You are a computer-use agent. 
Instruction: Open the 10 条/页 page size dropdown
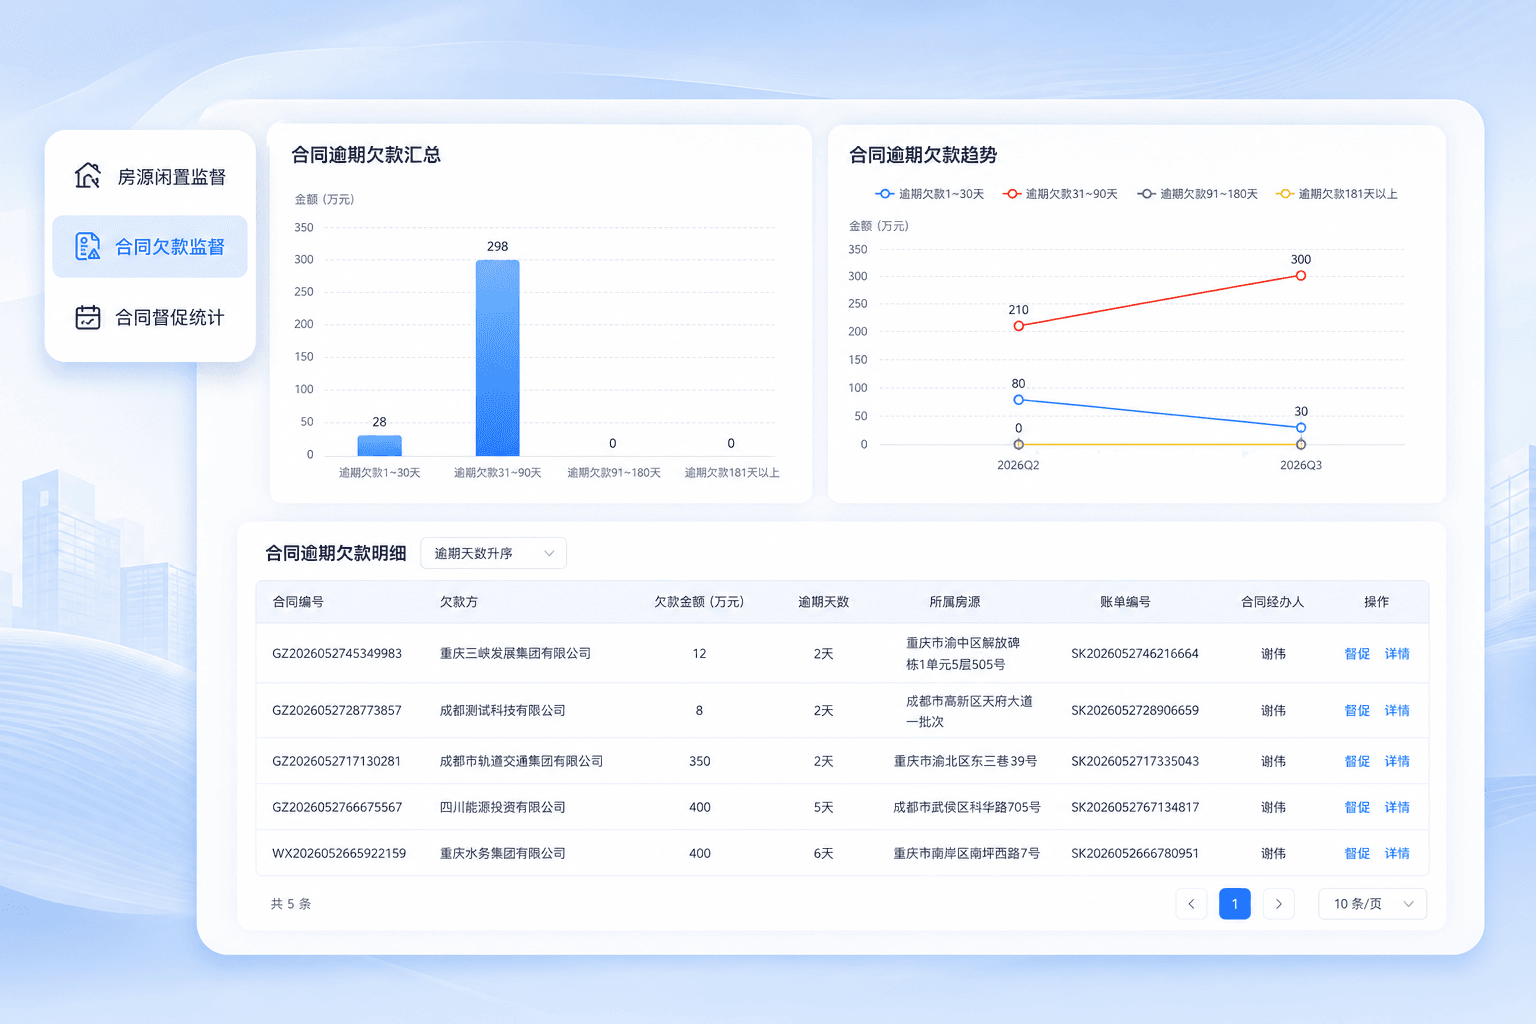[1373, 904]
